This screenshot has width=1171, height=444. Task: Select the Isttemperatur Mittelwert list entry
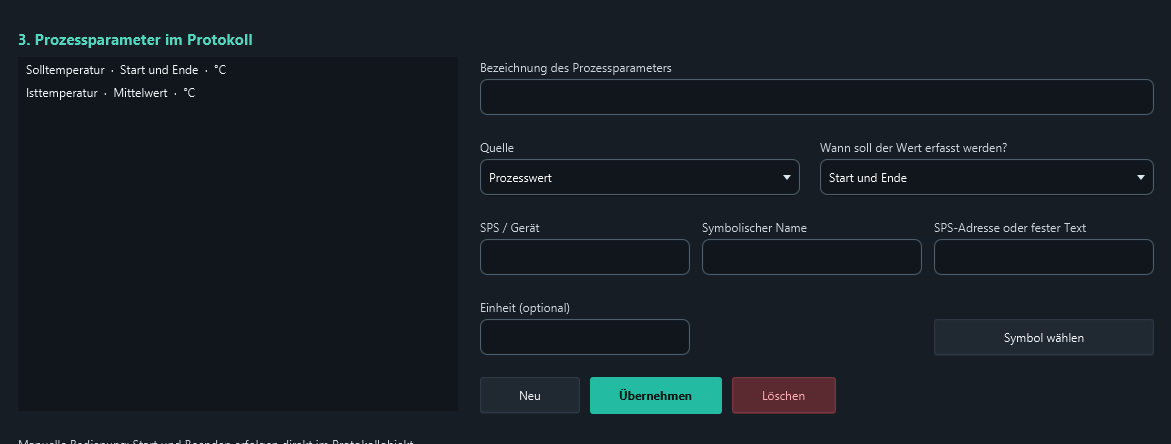tap(237, 93)
